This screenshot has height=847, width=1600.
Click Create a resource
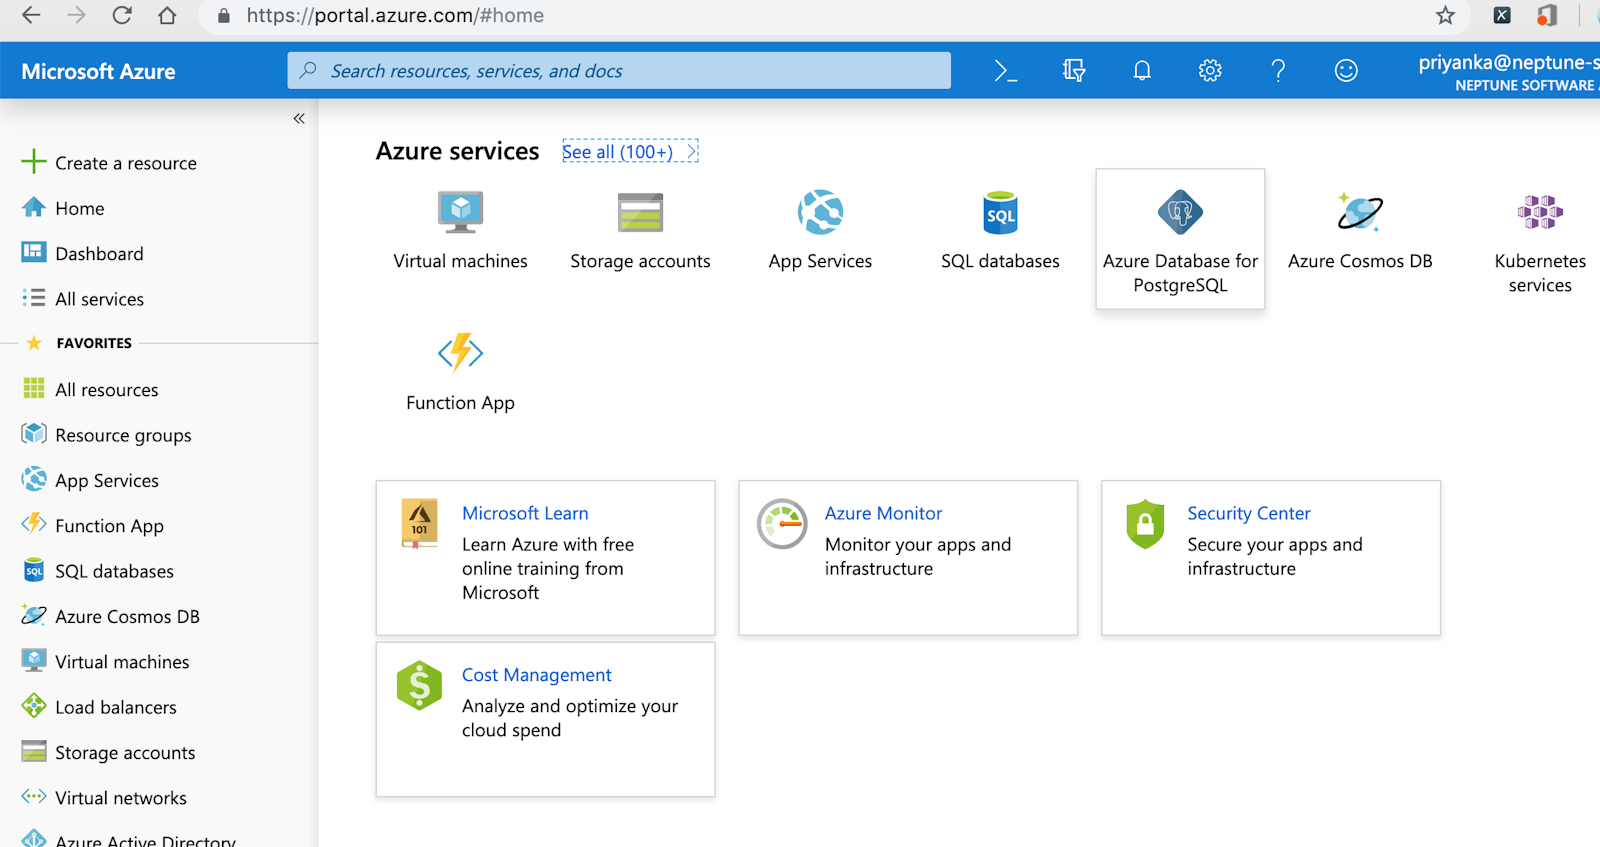125,163
